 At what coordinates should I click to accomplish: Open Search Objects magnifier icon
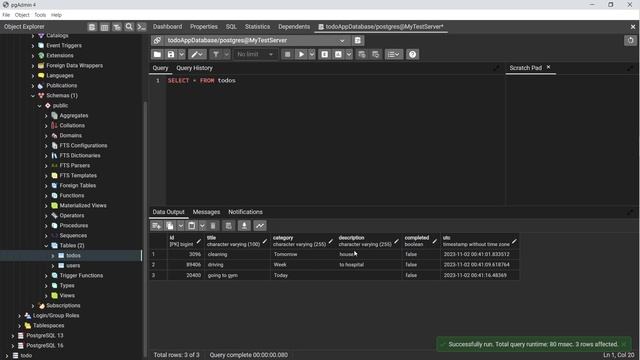click(129, 27)
